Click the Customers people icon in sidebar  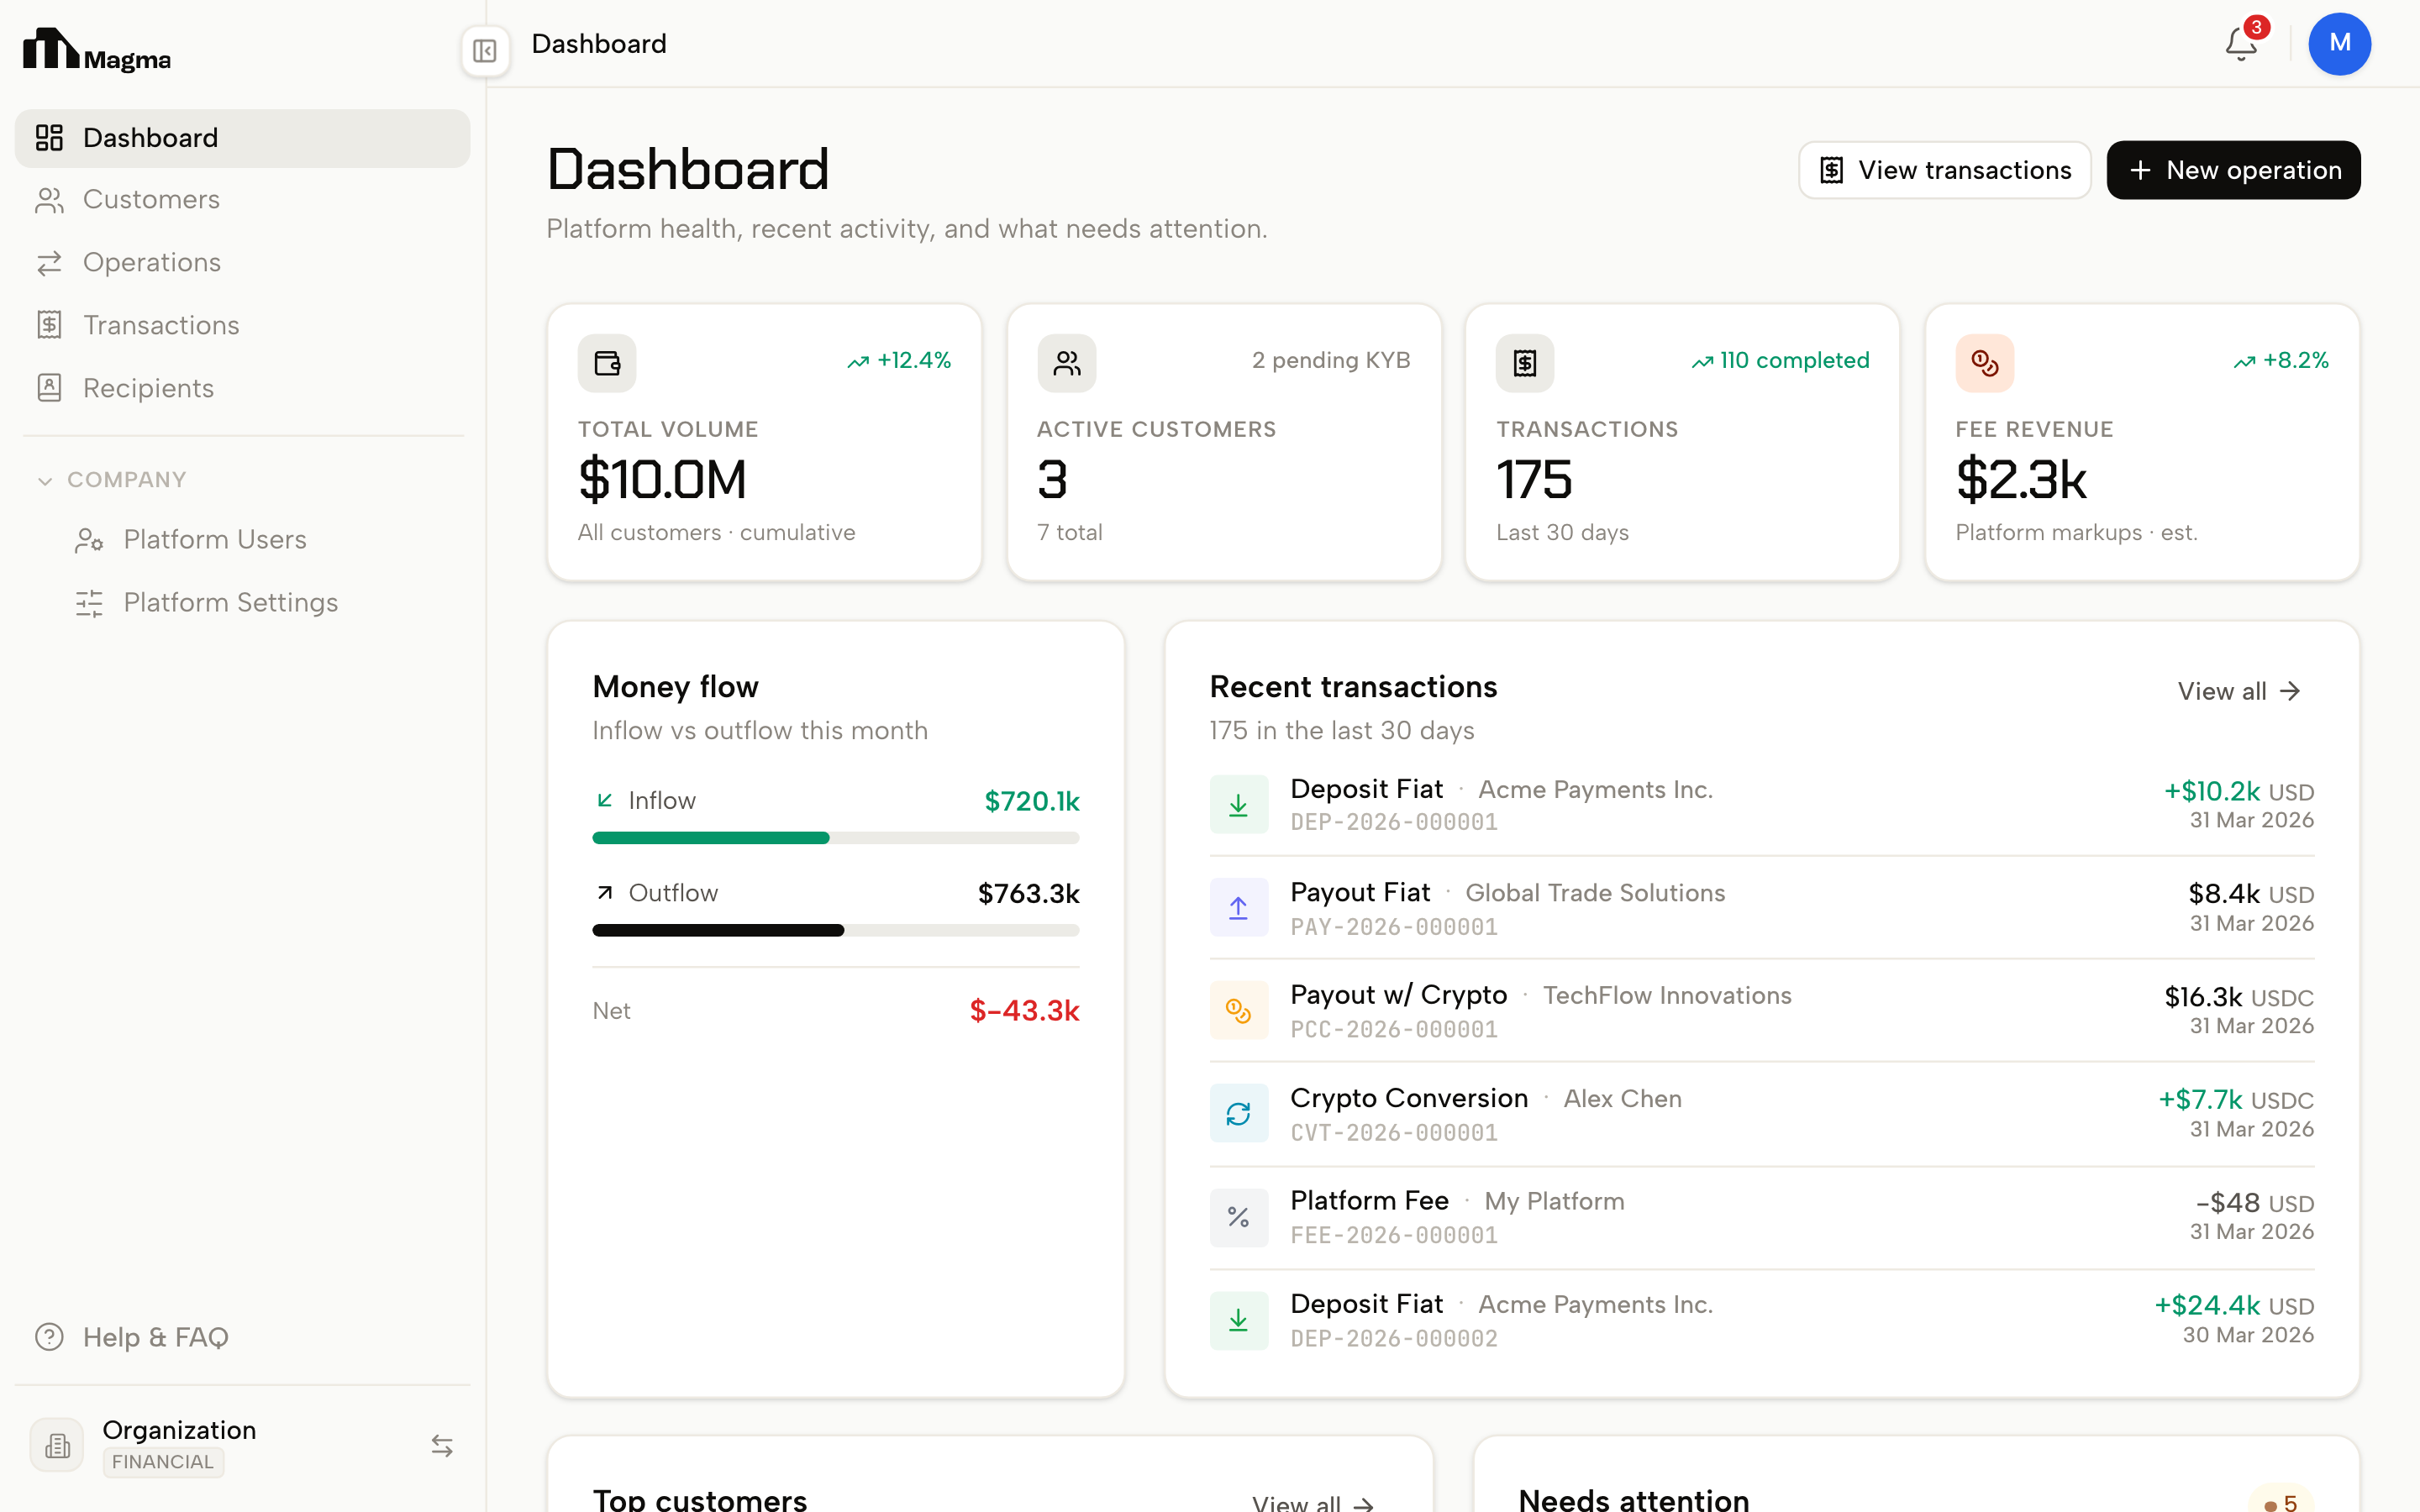49,200
